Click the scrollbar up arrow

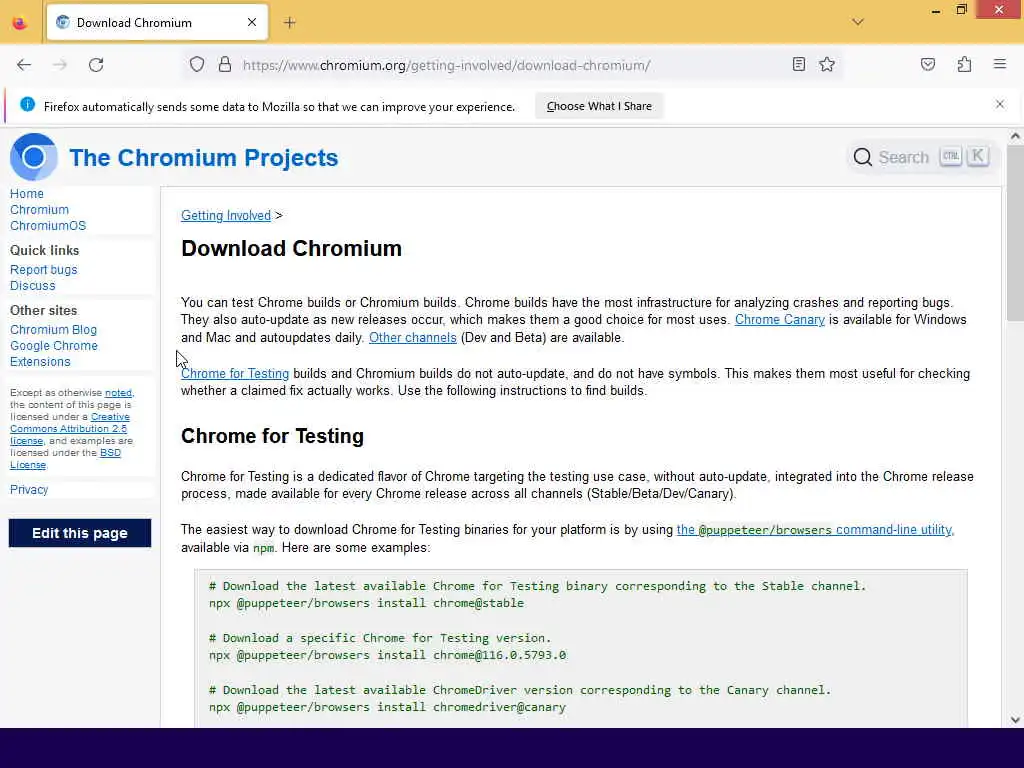tap(1015, 136)
